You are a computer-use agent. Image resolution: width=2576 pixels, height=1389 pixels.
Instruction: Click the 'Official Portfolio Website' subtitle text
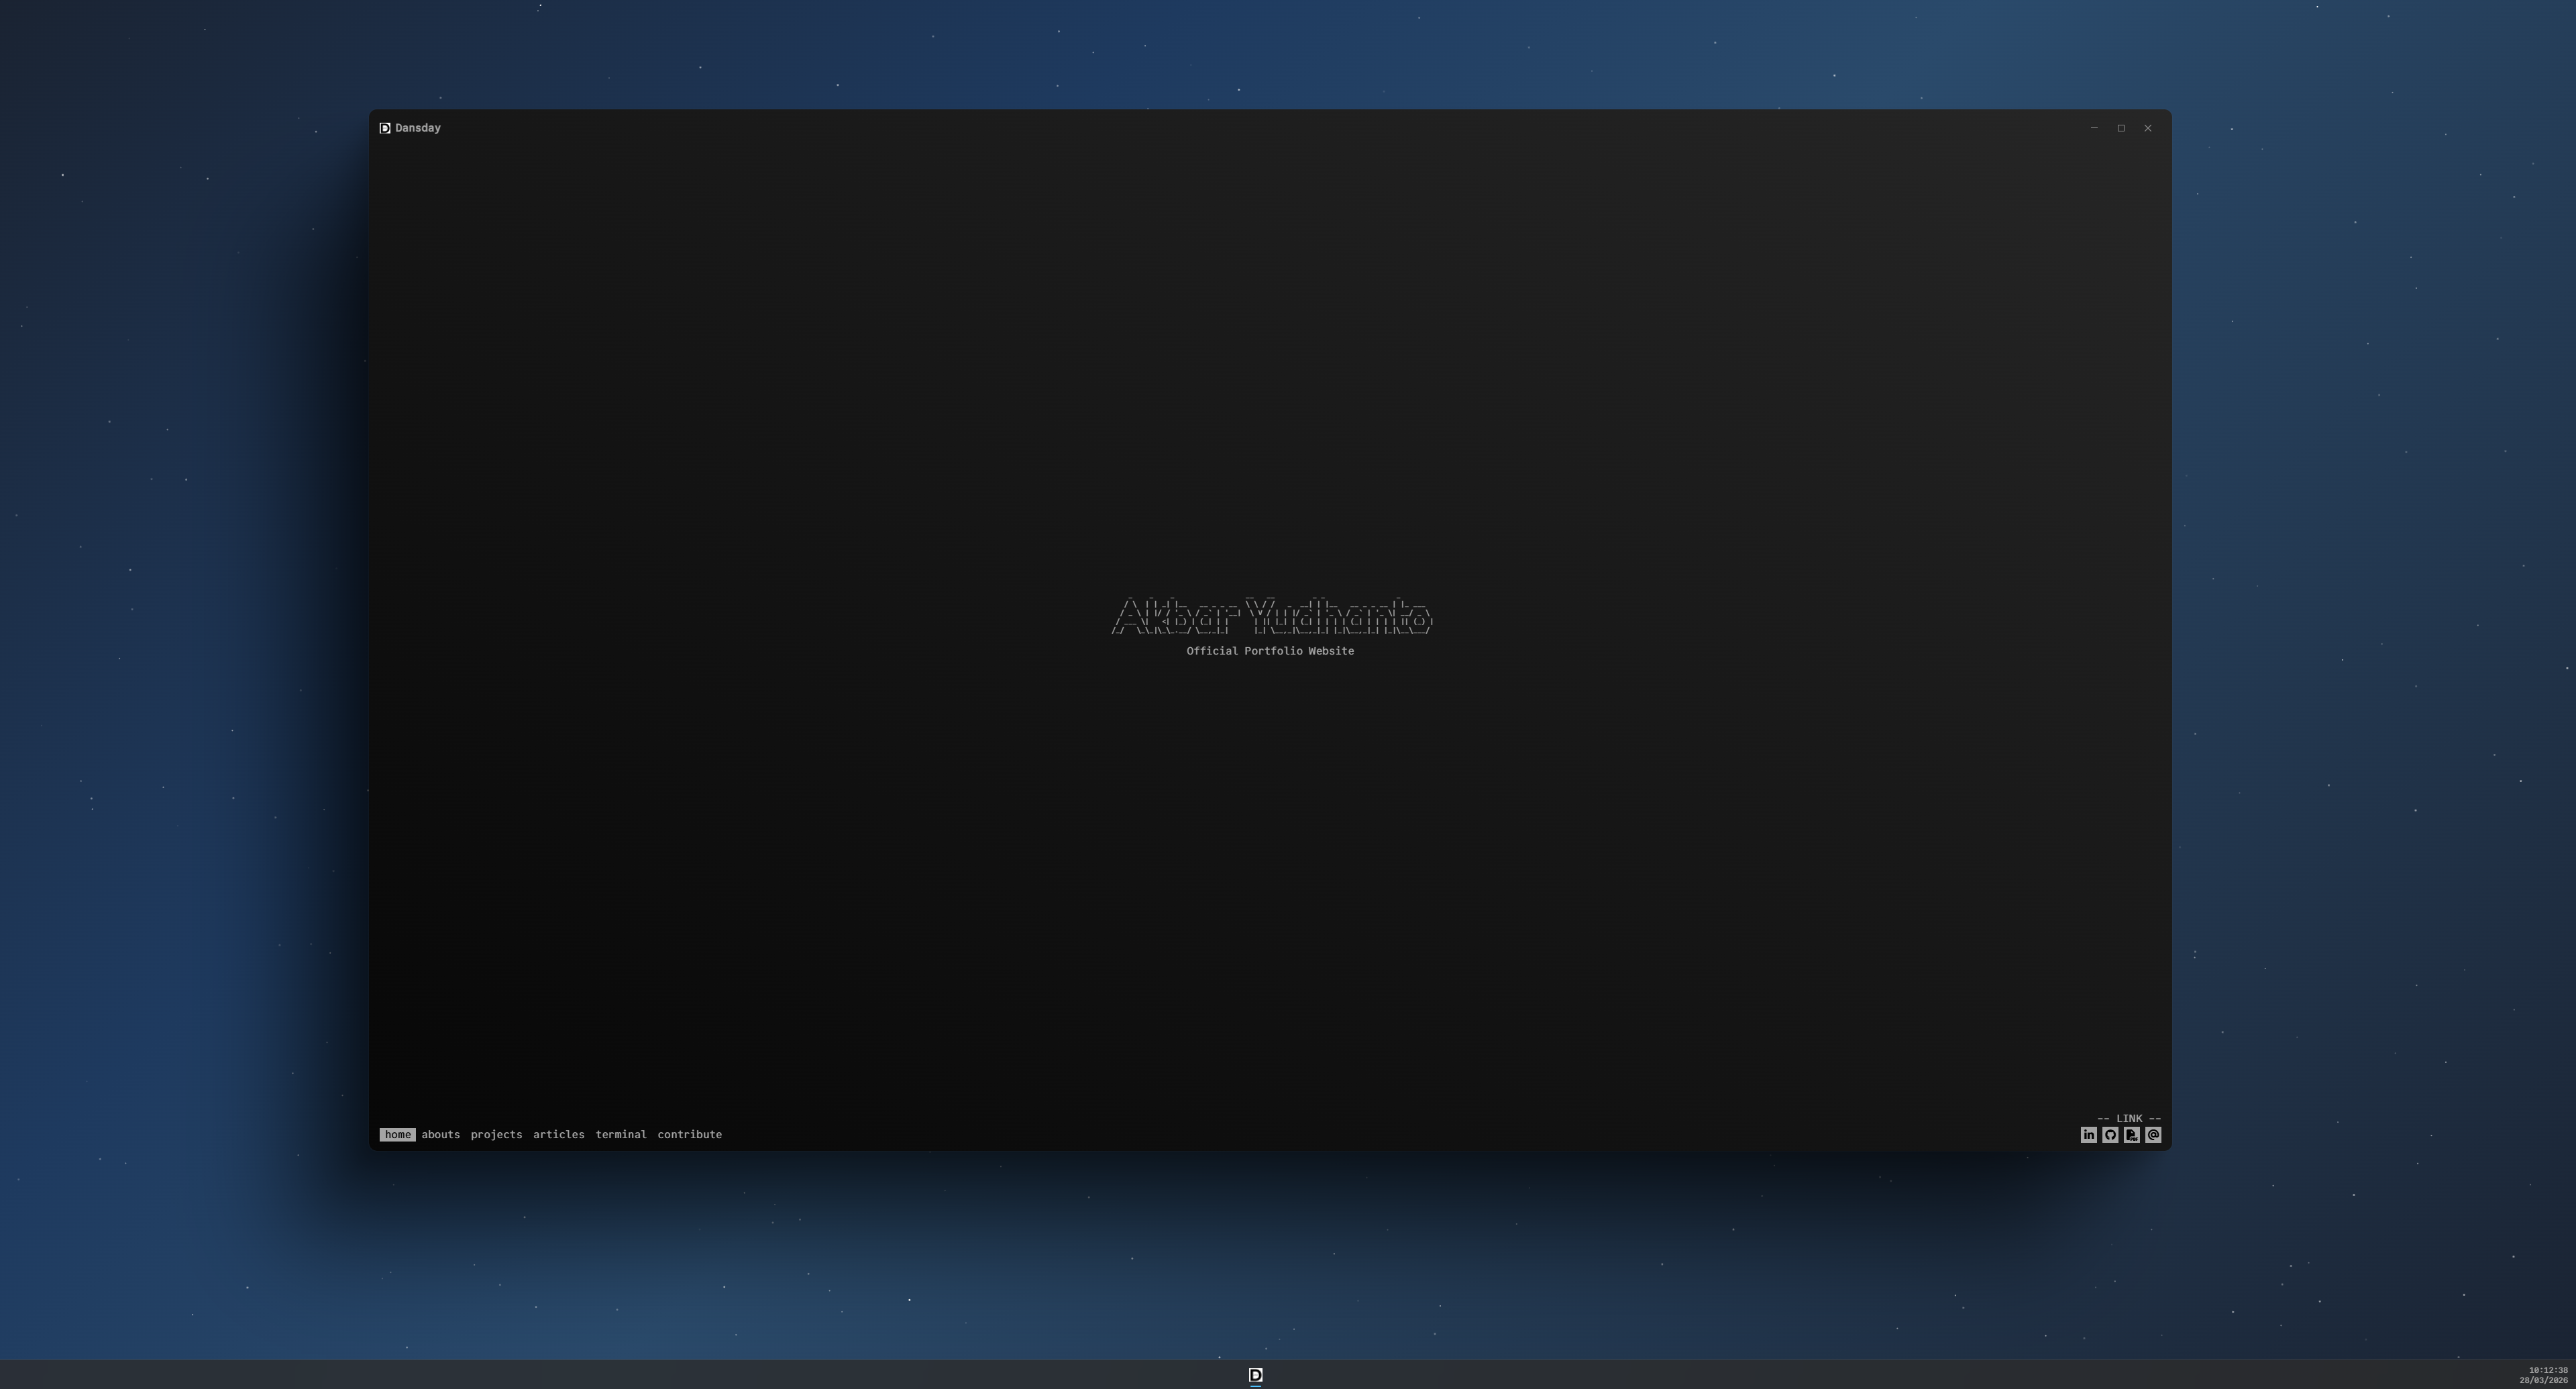pyautogui.click(x=1270, y=651)
